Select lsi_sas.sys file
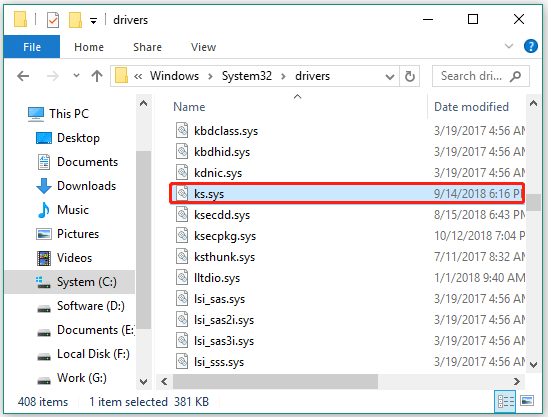548x417 pixels. (219, 299)
